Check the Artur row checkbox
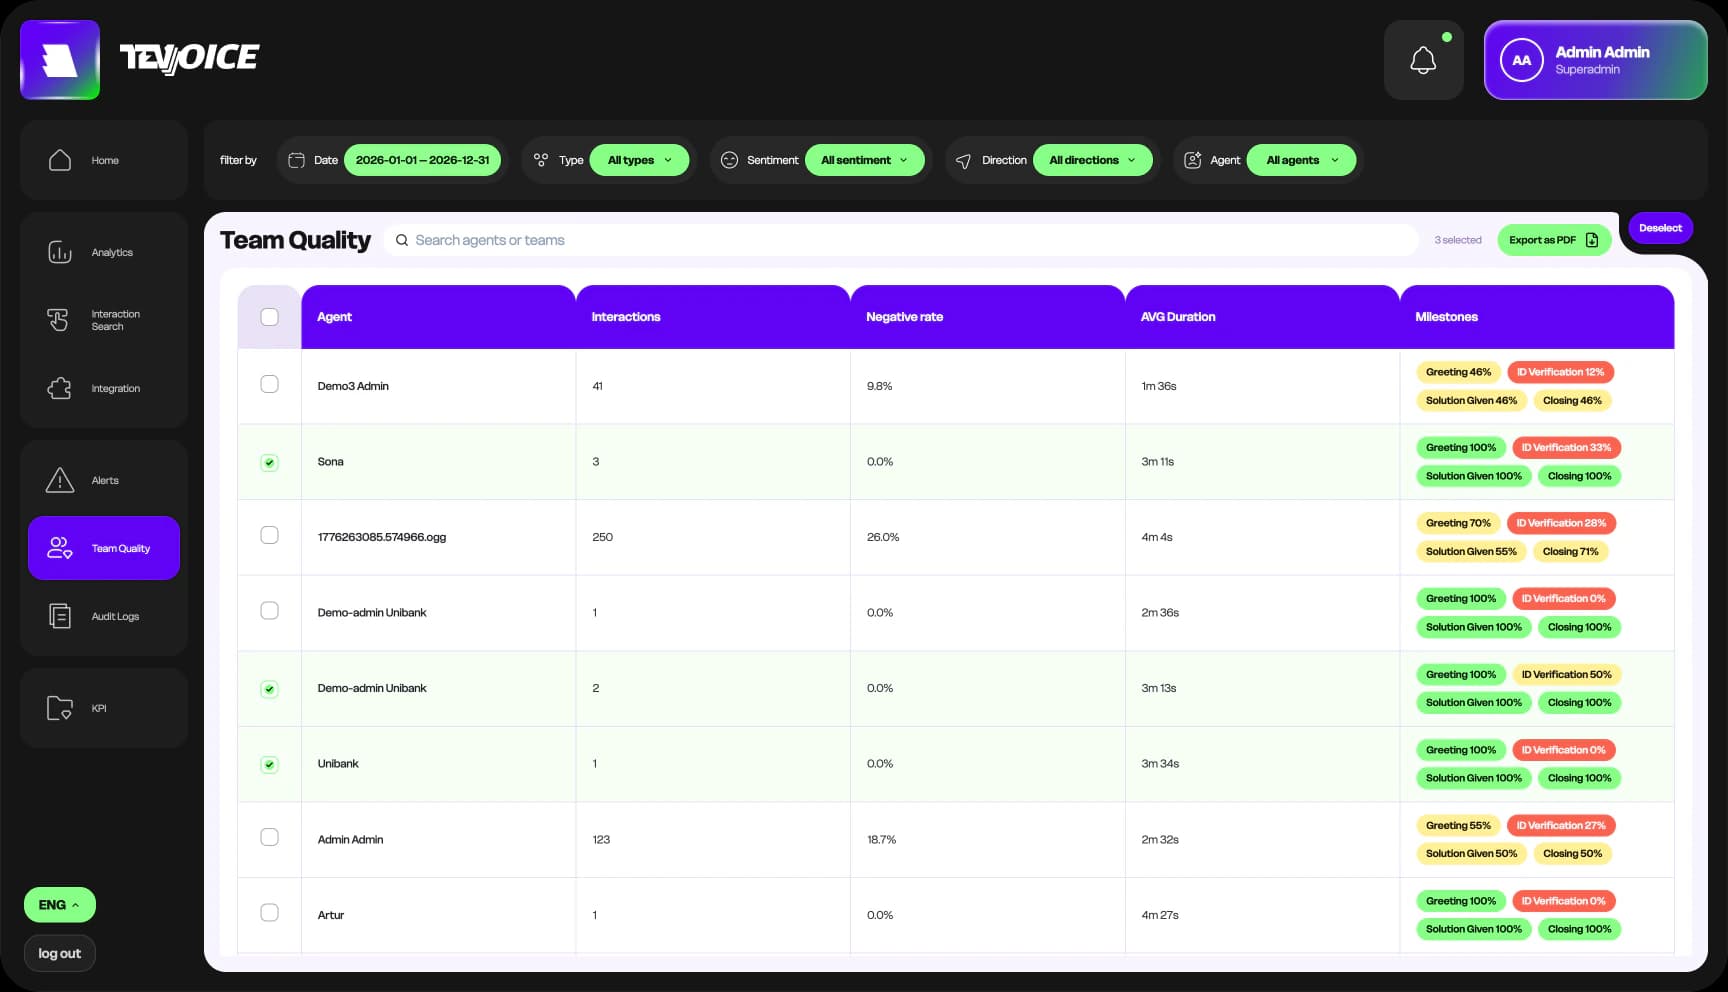Viewport: 1728px width, 992px height. tap(269, 912)
